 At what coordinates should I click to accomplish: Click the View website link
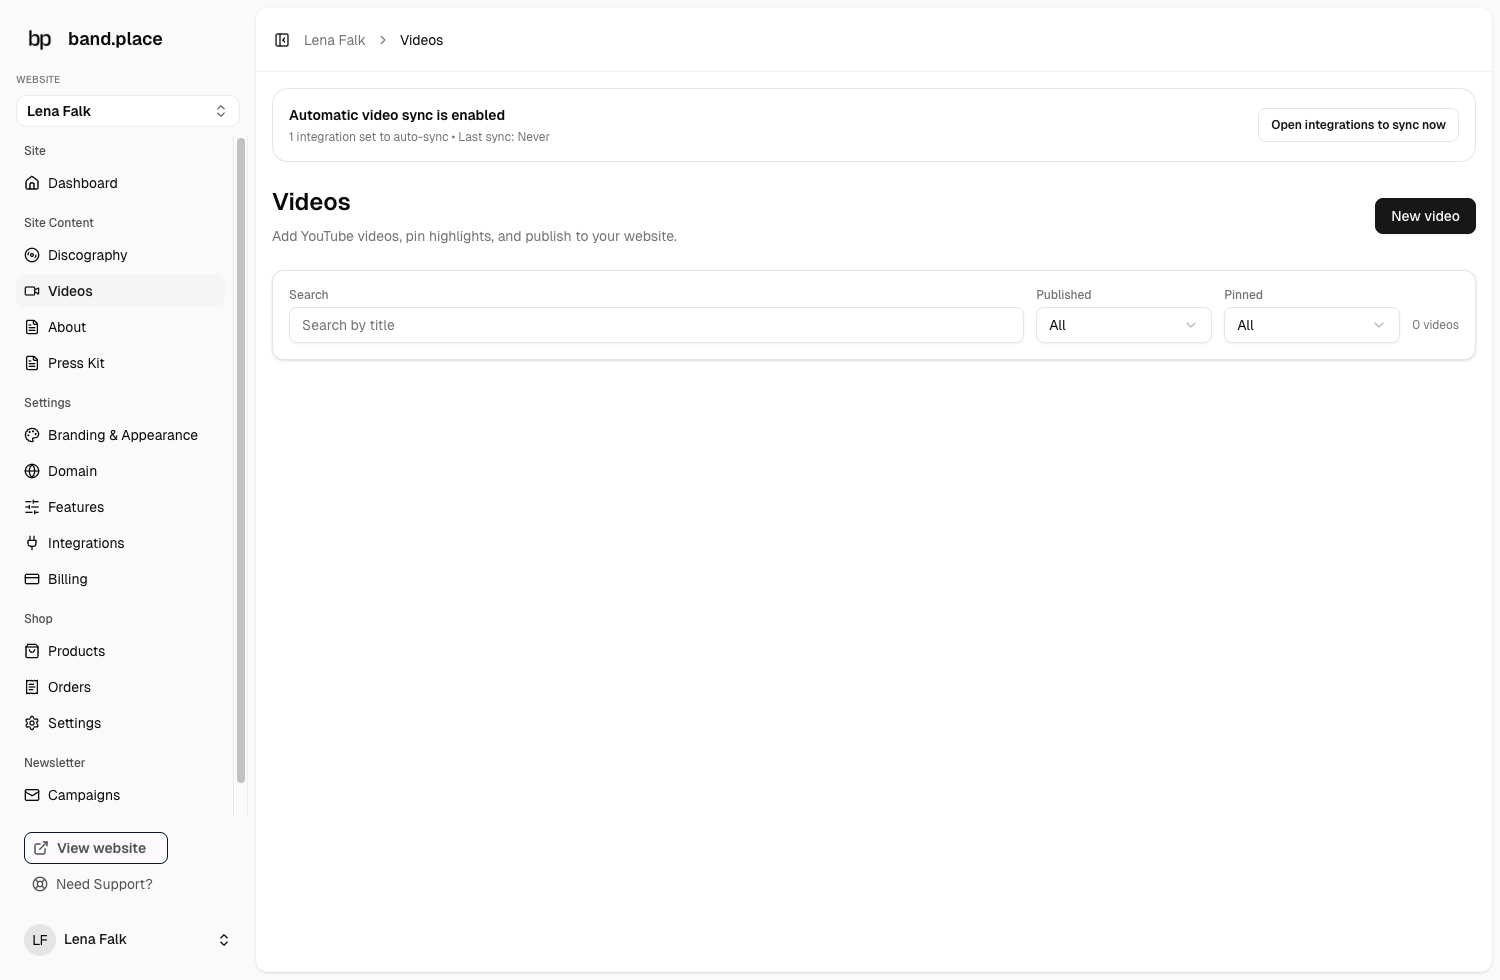click(x=95, y=847)
